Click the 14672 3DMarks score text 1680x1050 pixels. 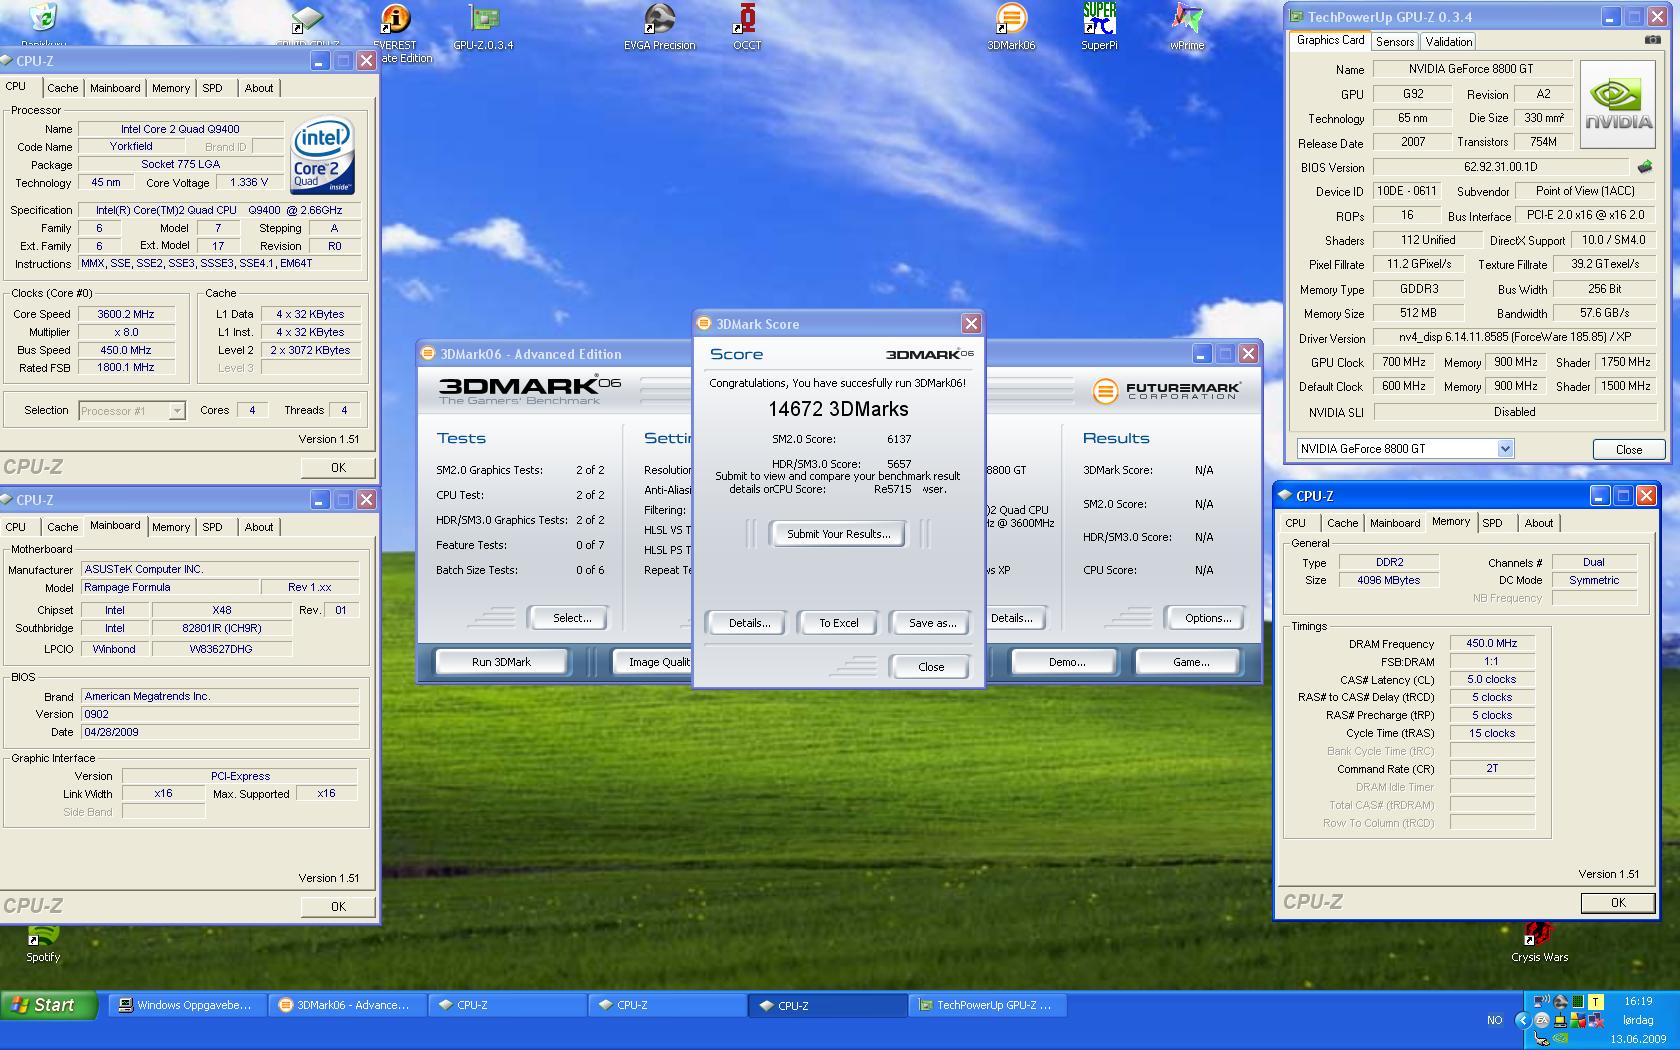tap(838, 409)
